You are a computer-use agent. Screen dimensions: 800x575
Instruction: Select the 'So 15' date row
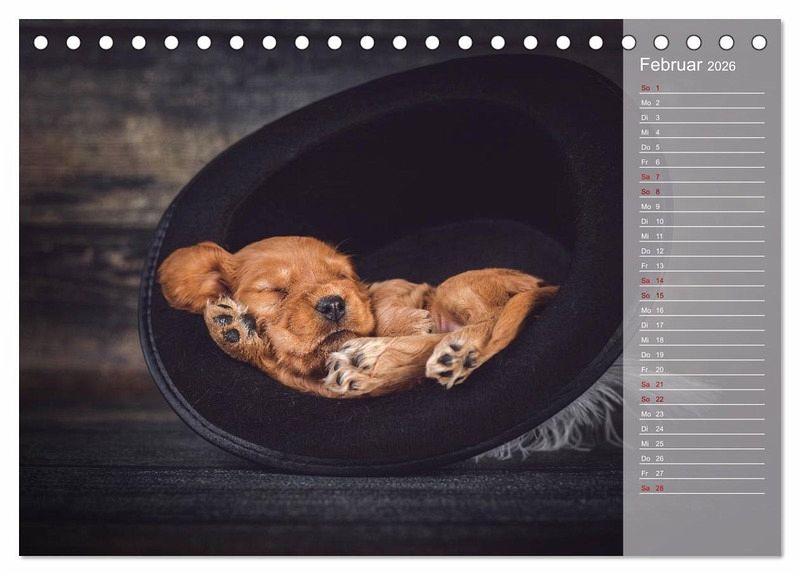pyautogui.click(x=702, y=295)
